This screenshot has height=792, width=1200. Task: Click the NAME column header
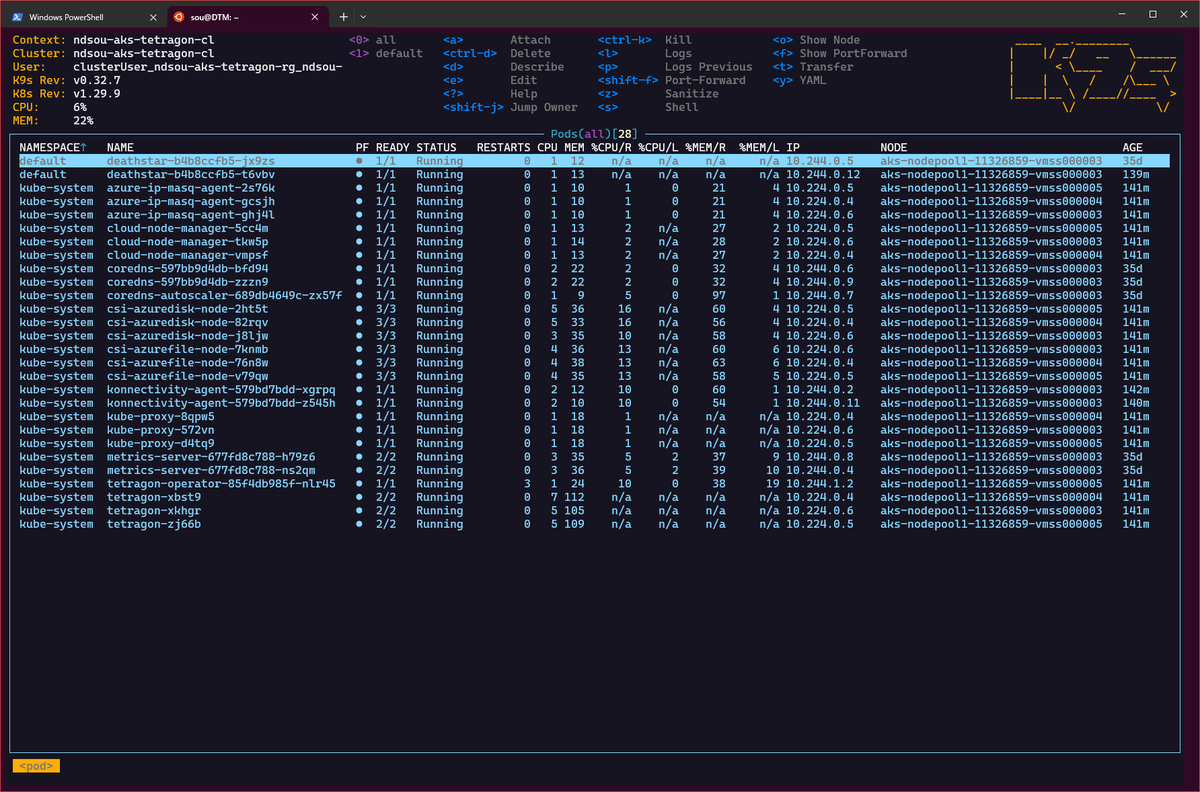pos(120,147)
